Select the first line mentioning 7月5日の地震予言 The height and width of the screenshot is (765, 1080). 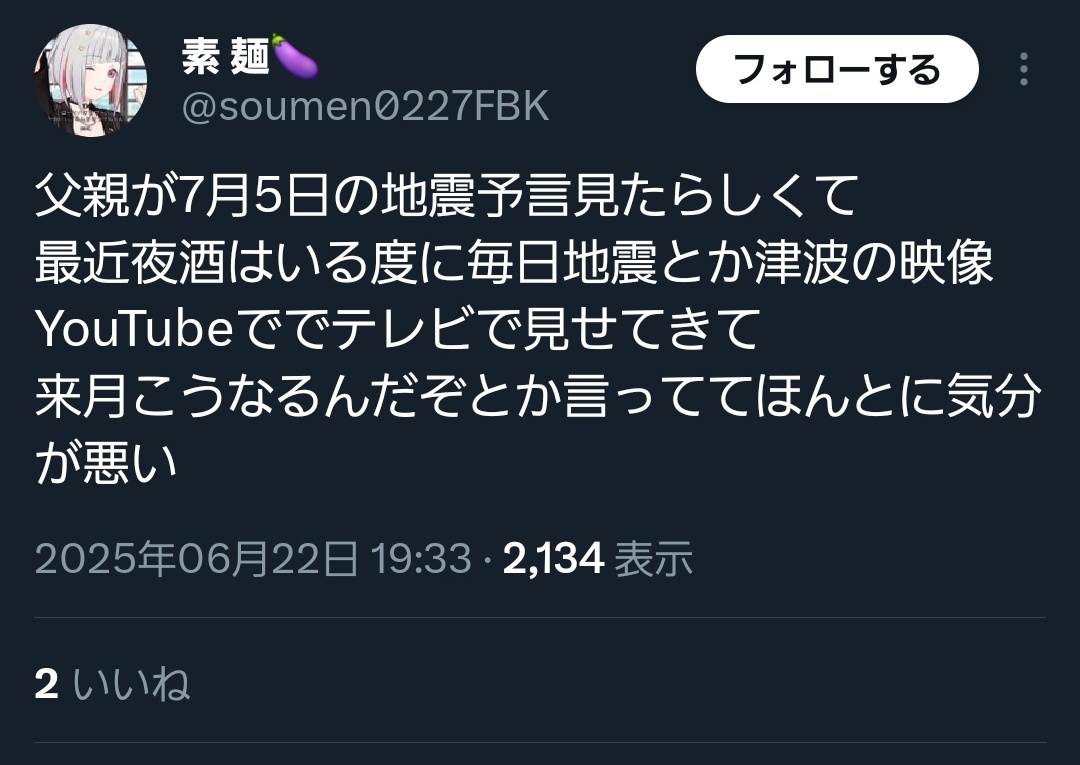(446, 196)
